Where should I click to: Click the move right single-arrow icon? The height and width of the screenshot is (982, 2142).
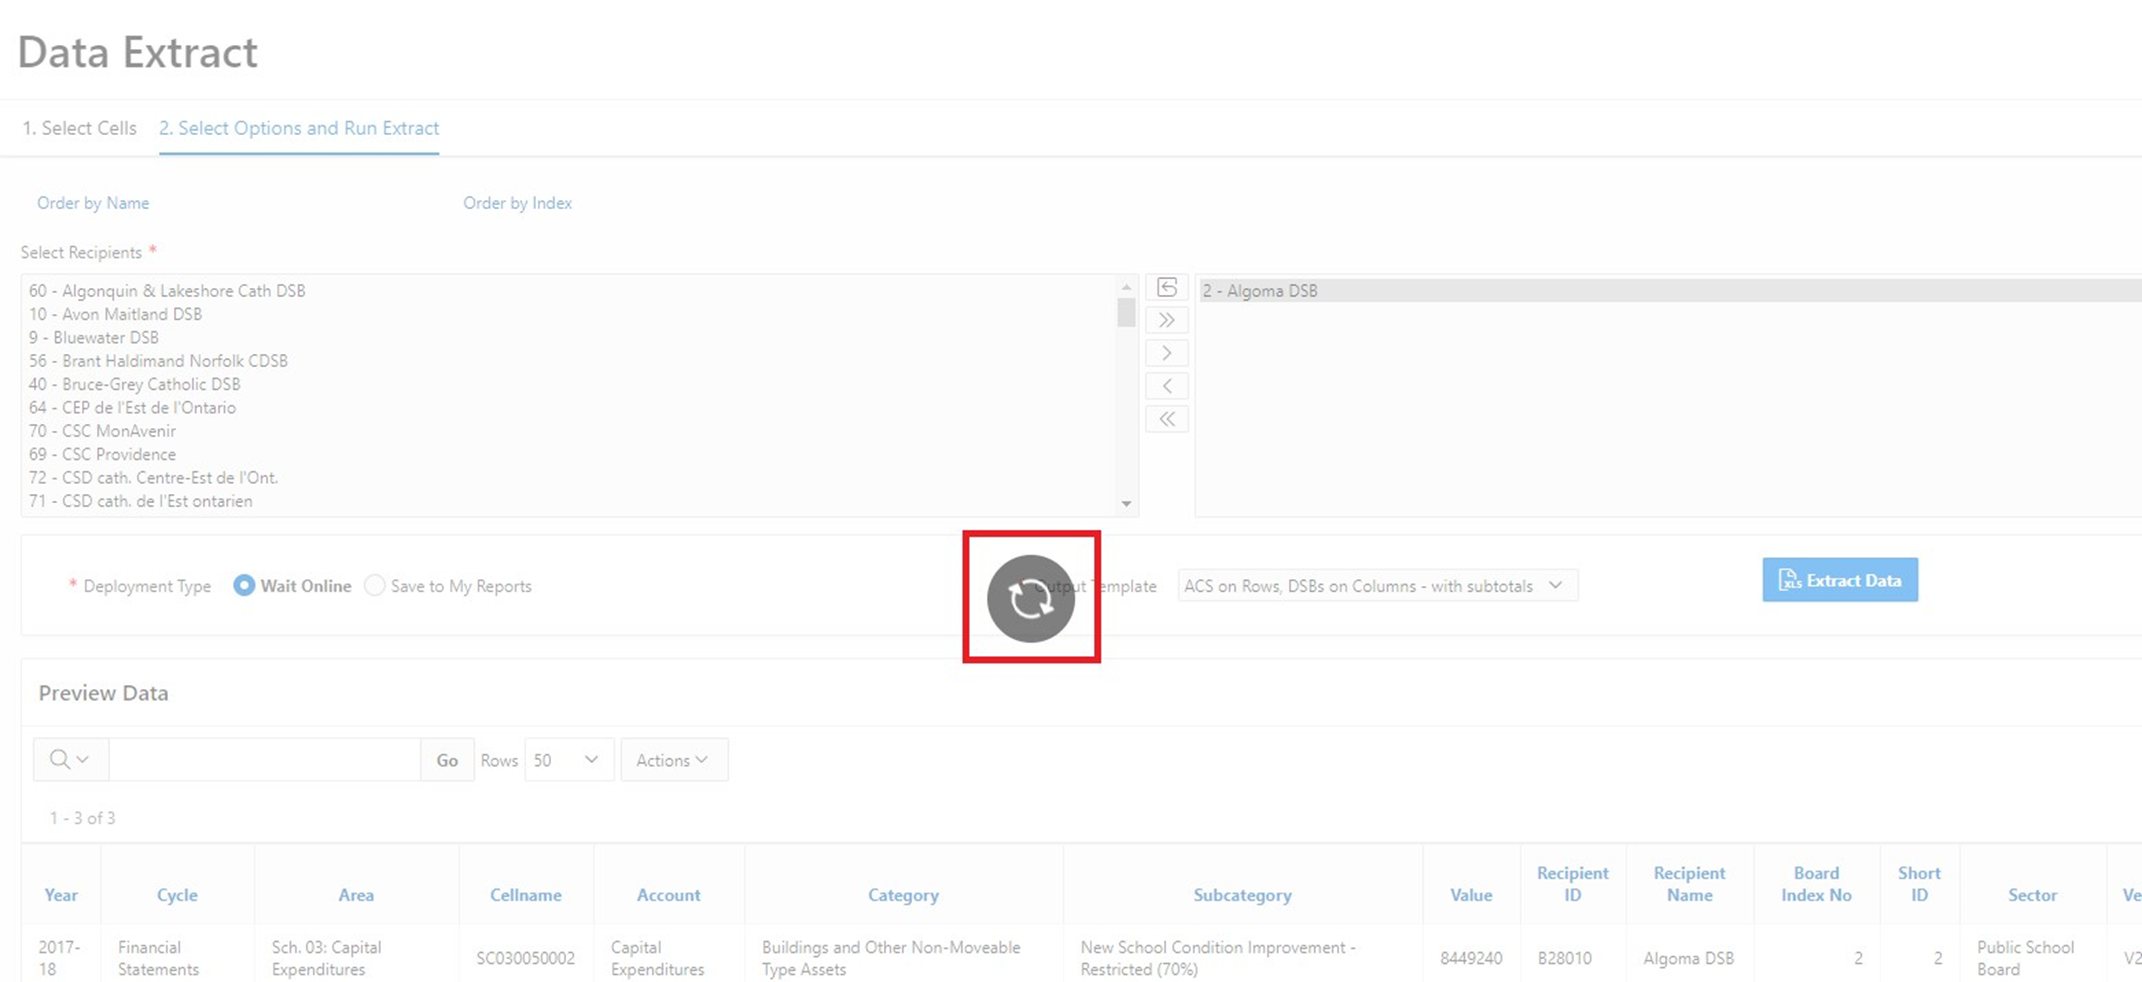1166,354
